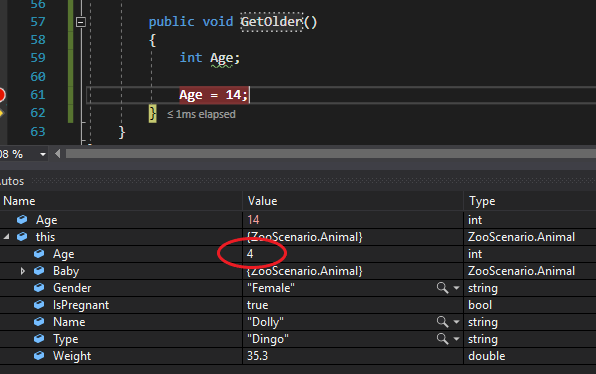Click the horizontal scrollbar left arrow
Screen dimensions: 596x374
tap(58, 154)
